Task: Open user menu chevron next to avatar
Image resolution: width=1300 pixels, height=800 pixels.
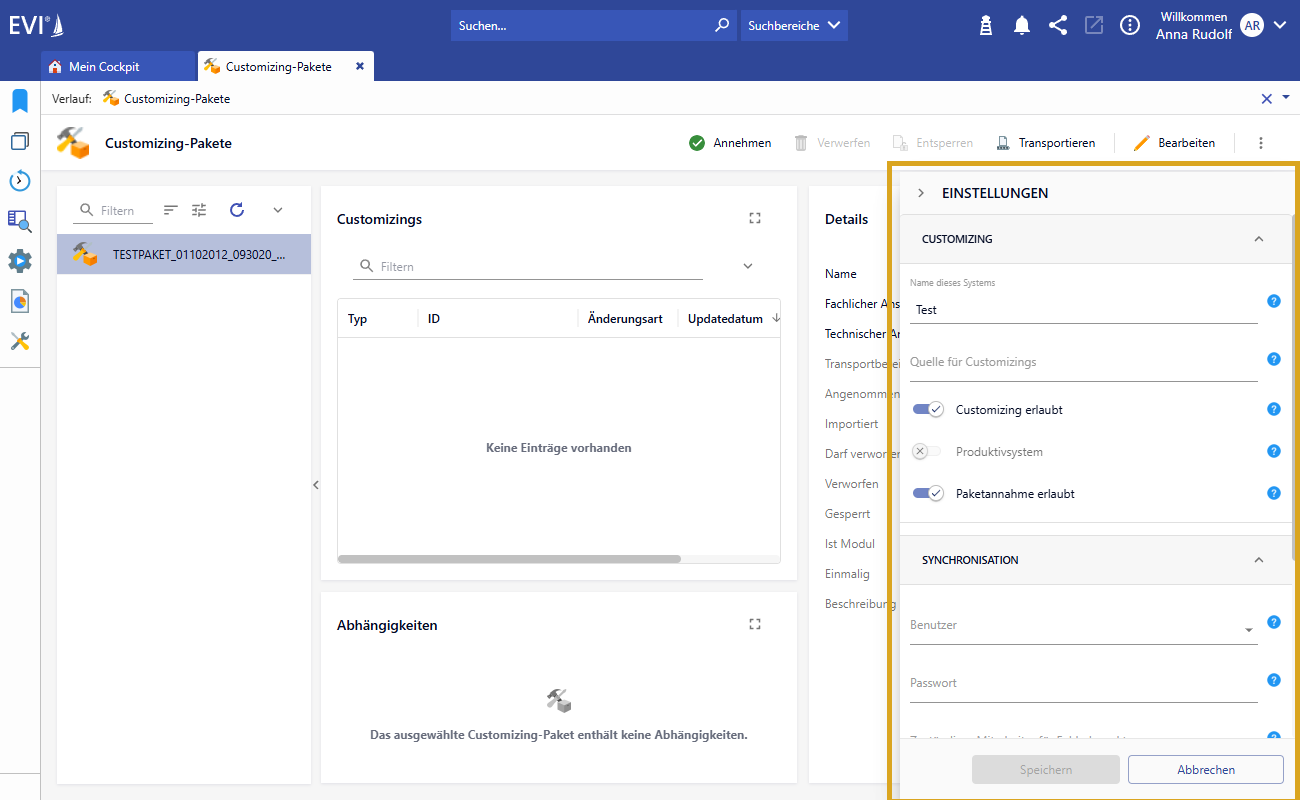Action: pos(1280,26)
